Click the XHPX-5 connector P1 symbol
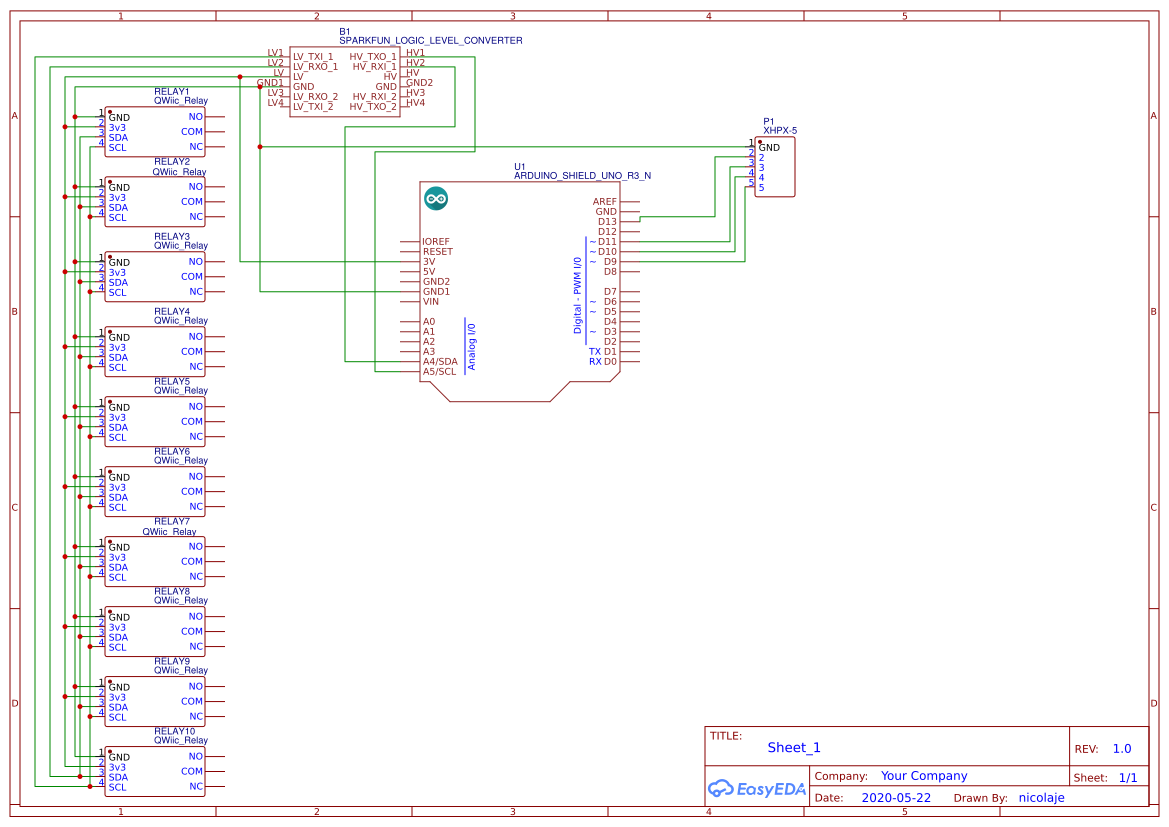Screen dimensions: 1169x827 pyautogui.click(x=773, y=167)
